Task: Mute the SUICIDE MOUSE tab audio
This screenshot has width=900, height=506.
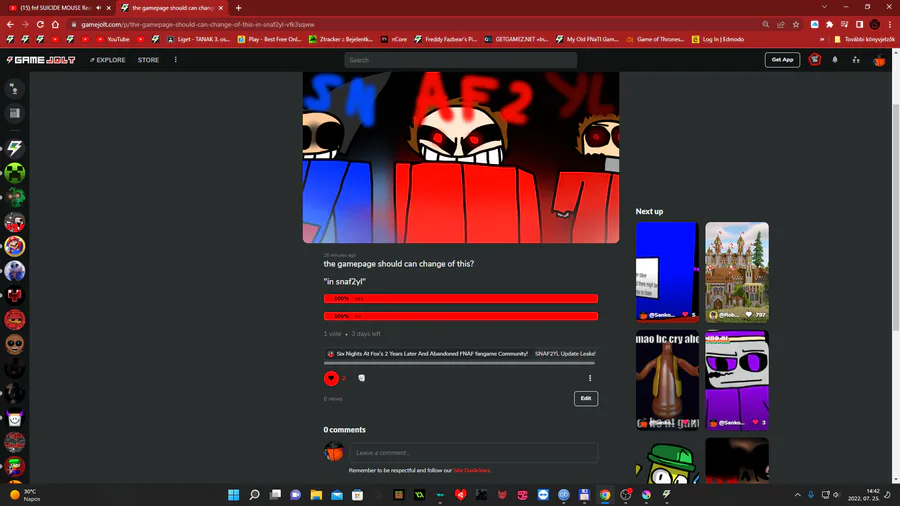Action: point(99,8)
